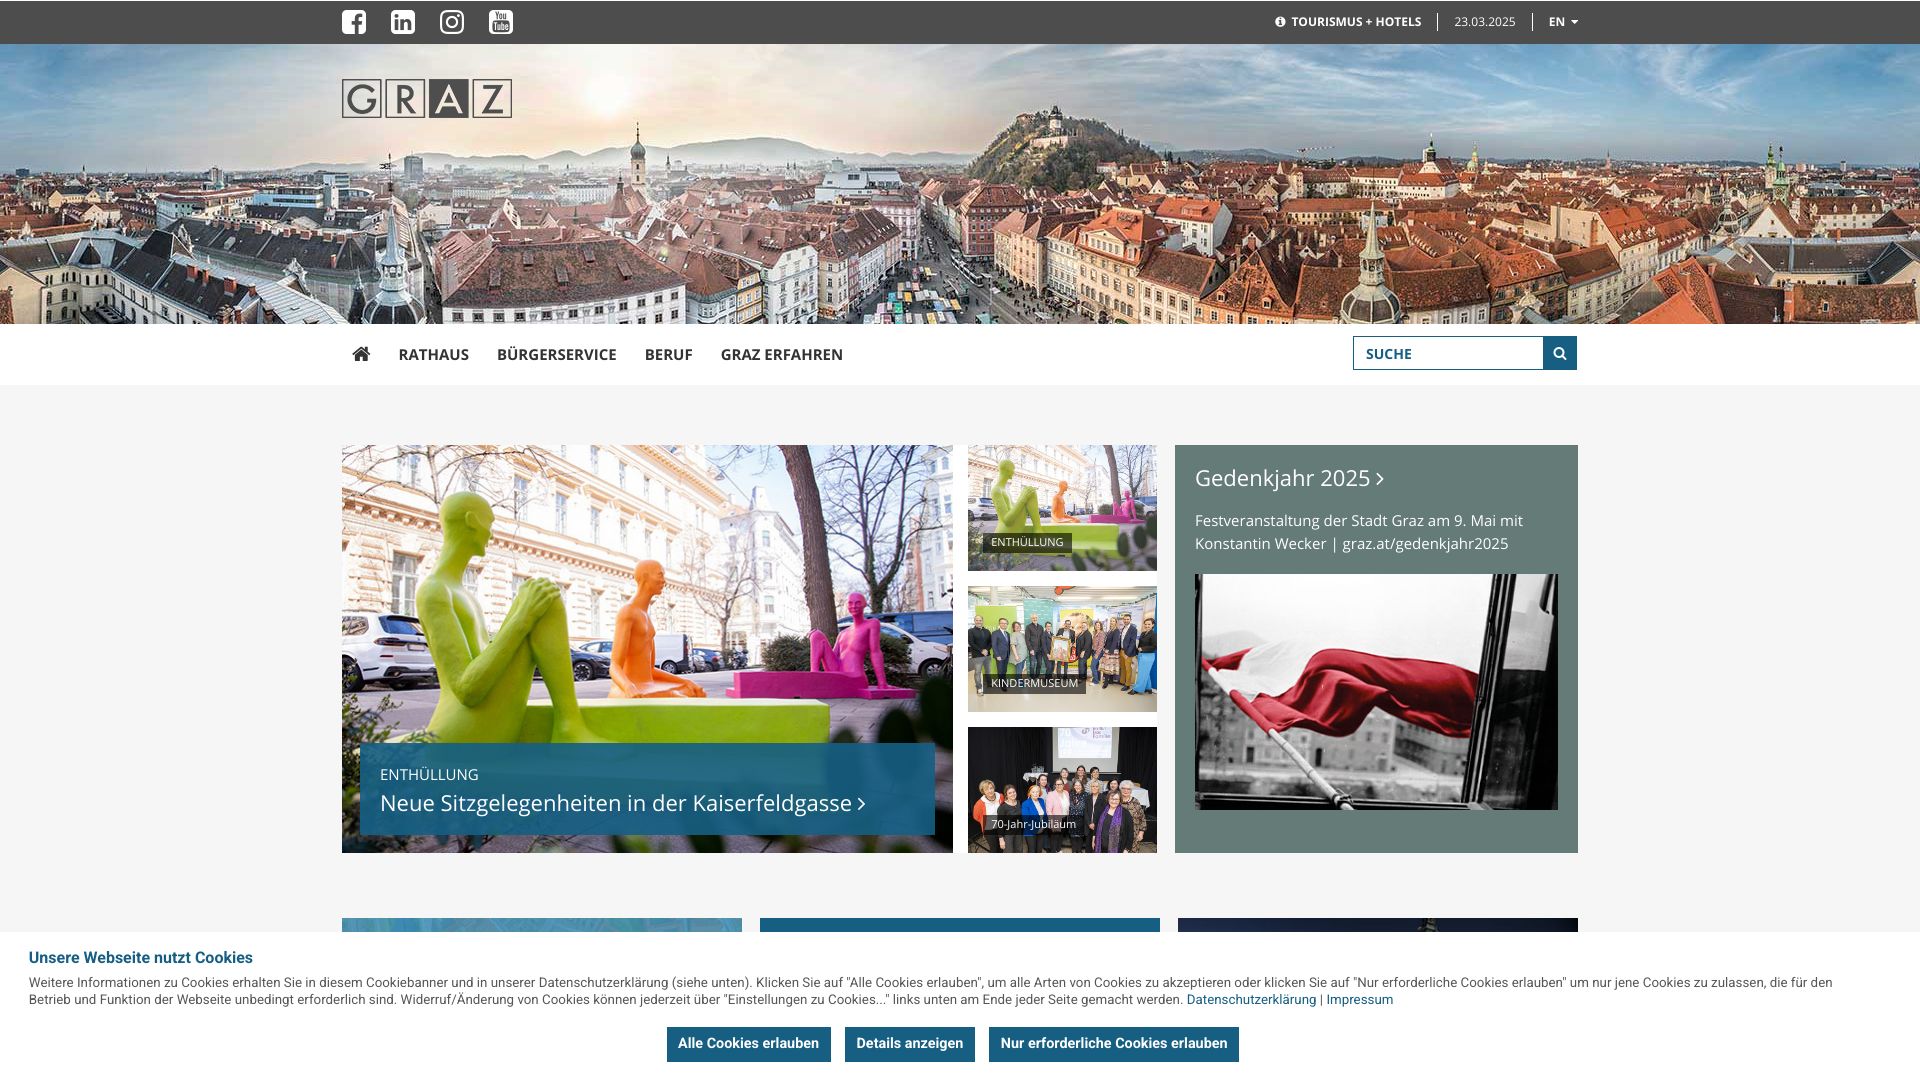
Task: Go to the home icon in navigation
Action: (x=361, y=354)
